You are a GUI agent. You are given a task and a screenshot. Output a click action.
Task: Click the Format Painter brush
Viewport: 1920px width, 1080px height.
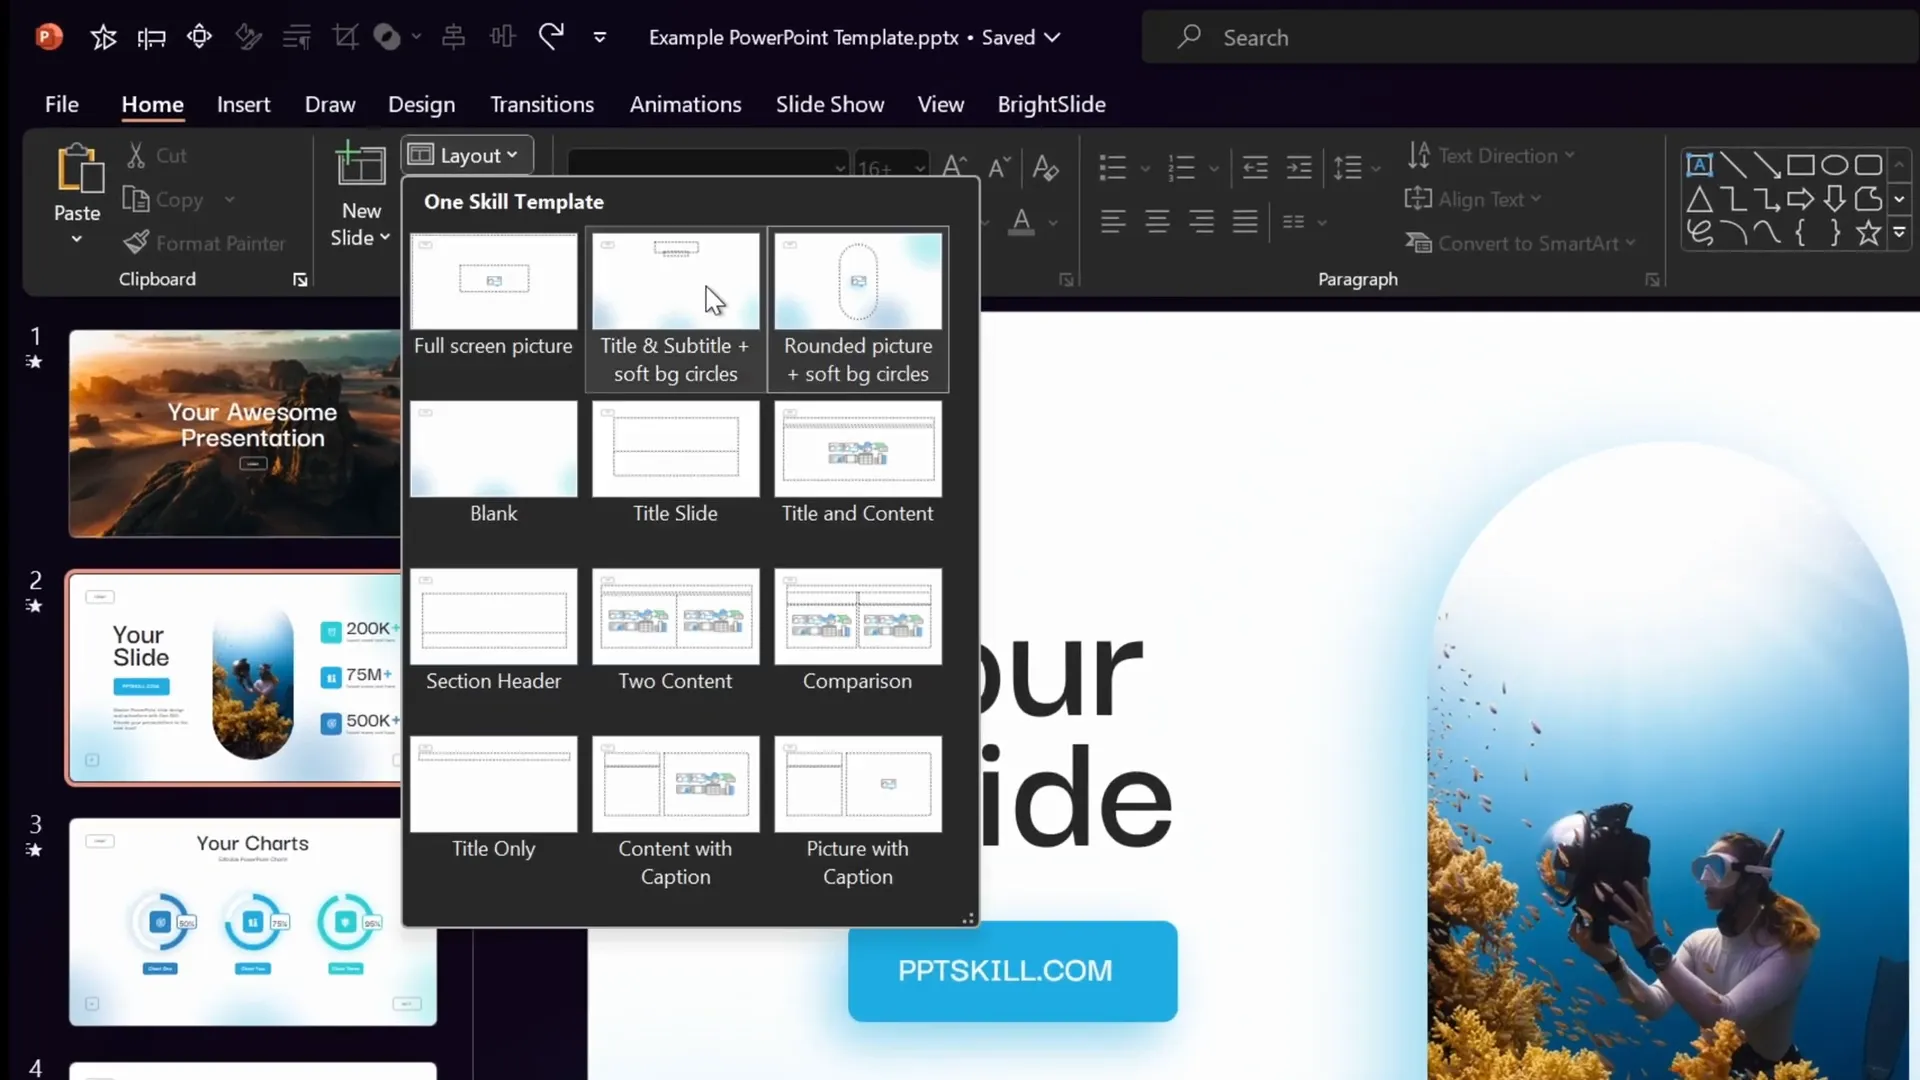(137, 243)
